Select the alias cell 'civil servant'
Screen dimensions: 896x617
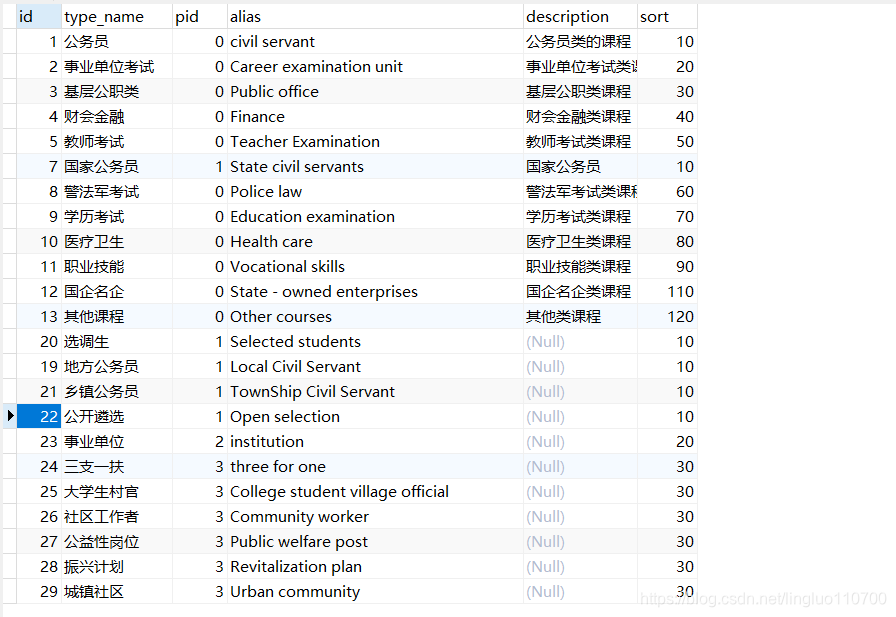coord(375,42)
